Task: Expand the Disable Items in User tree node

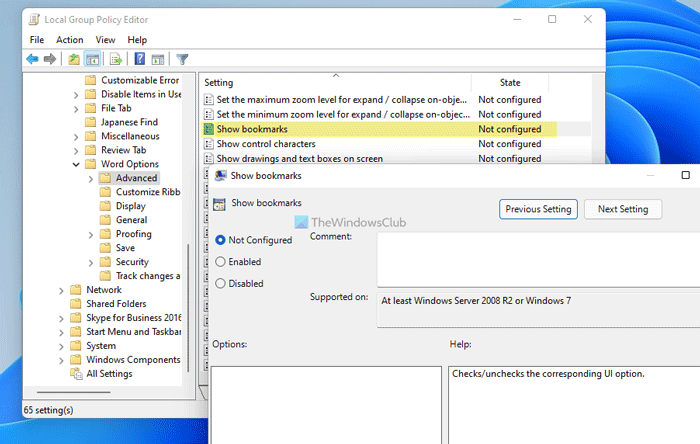Action: pyautogui.click(x=76, y=95)
